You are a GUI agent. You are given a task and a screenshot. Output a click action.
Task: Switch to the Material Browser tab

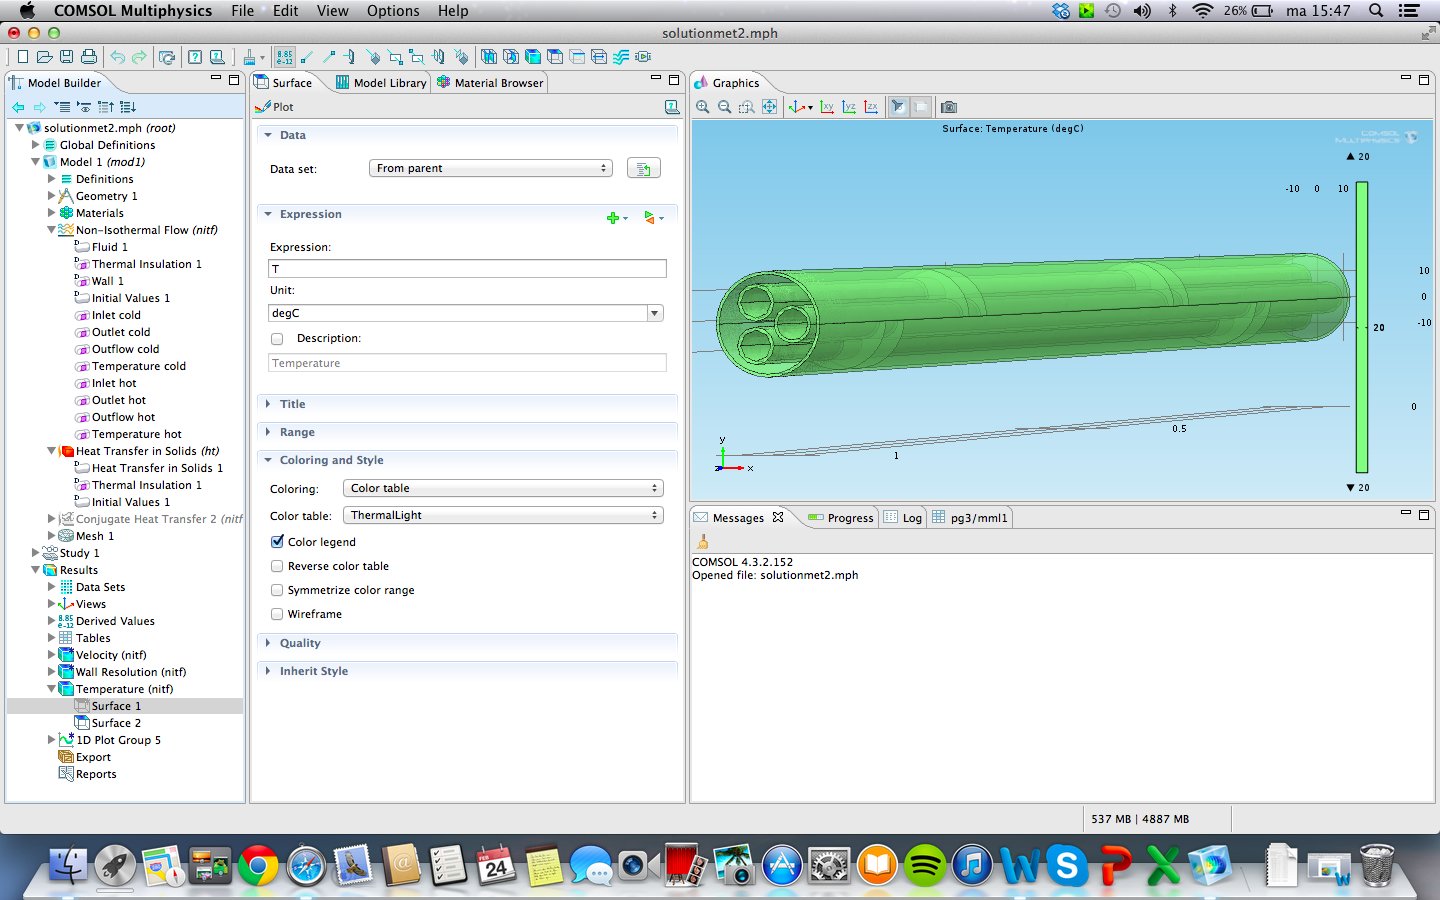tap(490, 83)
